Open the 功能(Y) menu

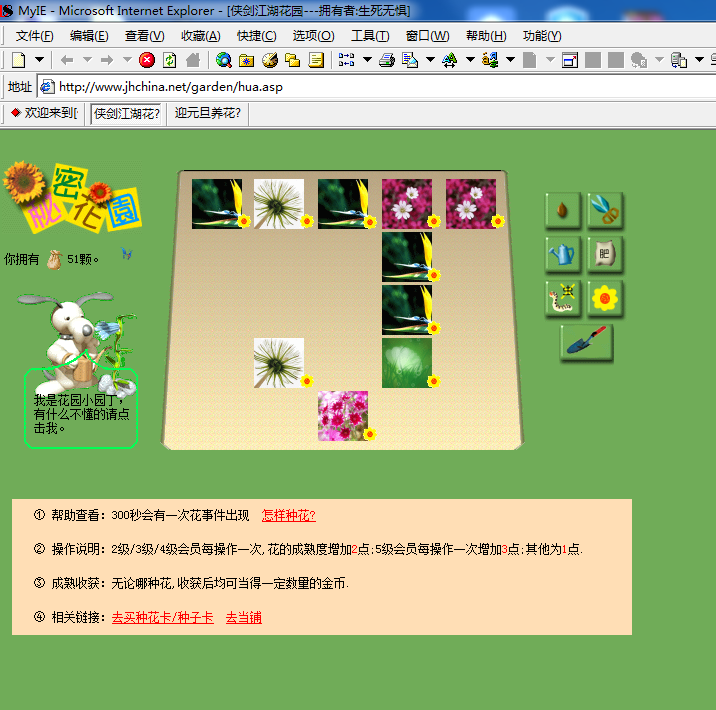coord(542,36)
